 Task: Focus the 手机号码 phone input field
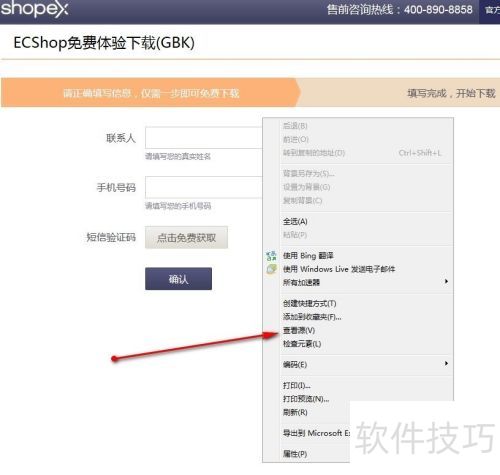204,187
